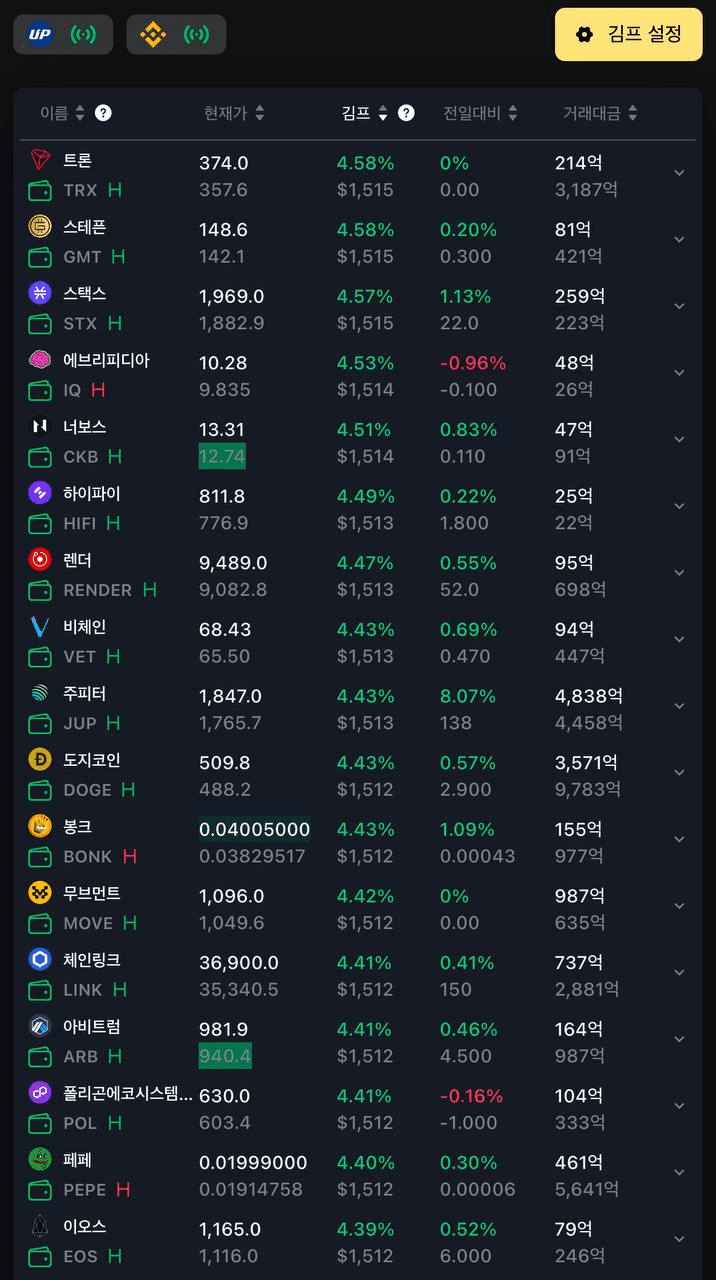Expand the 주피터 JUP row chevron
The image size is (716, 1280).
[x=679, y=706]
